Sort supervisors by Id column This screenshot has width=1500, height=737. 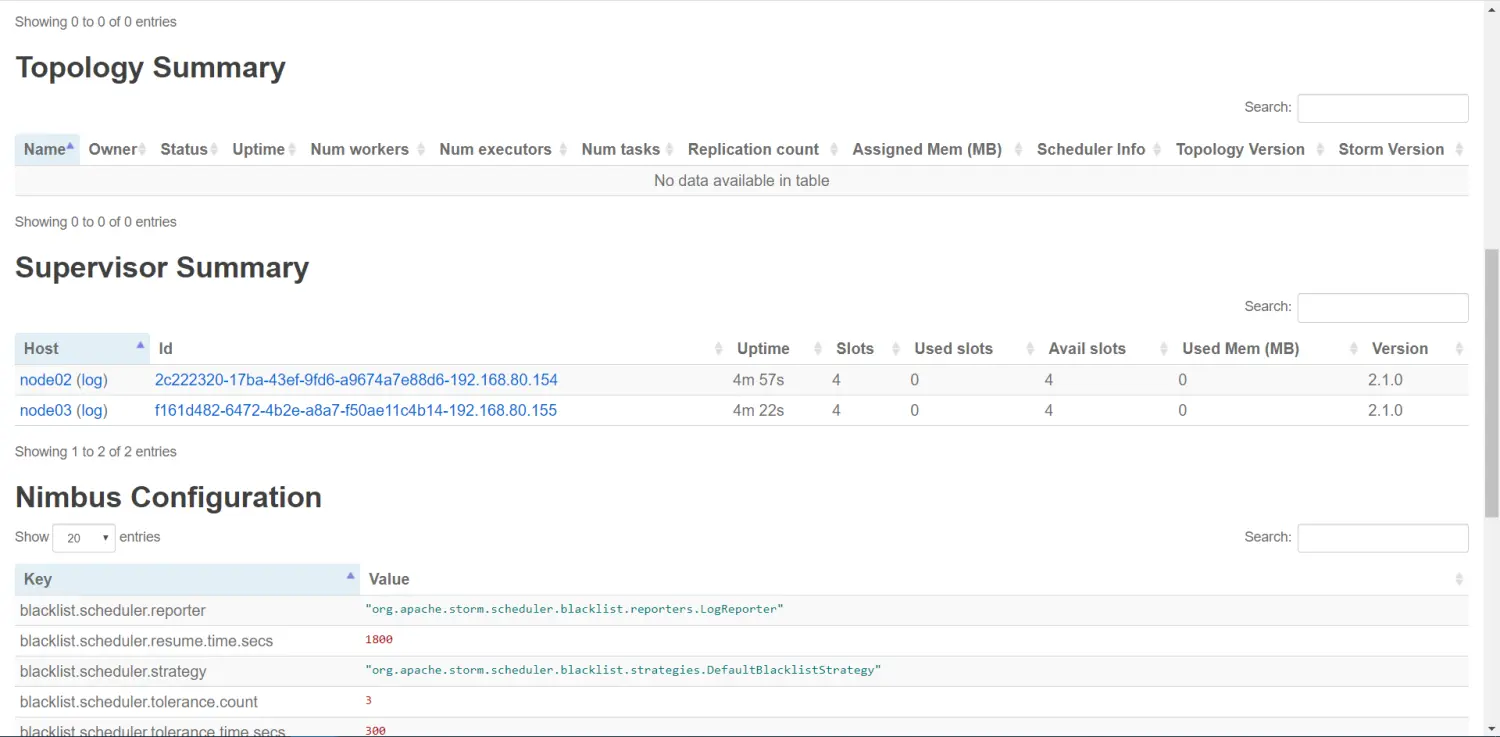click(439, 349)
